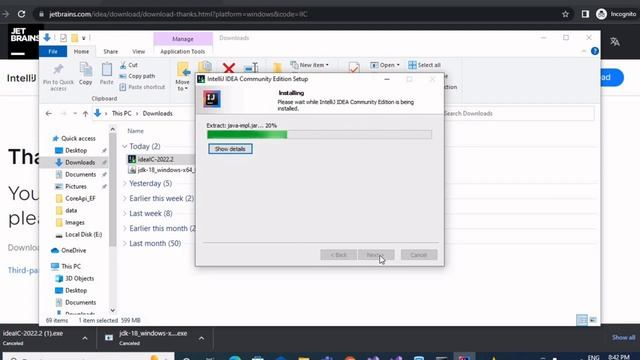
Task: Select Downloads in navigation pane
Action: coord(75,162)
